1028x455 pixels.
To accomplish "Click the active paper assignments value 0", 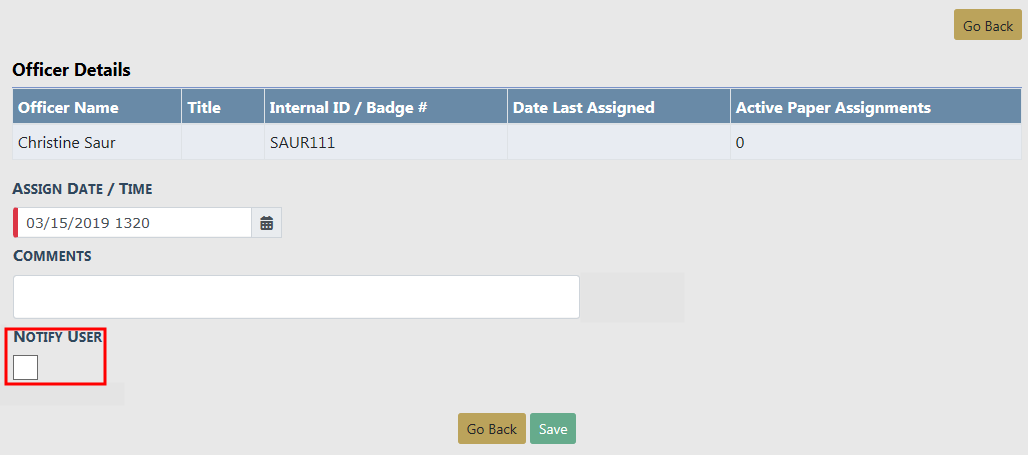I will coord(740,143).
